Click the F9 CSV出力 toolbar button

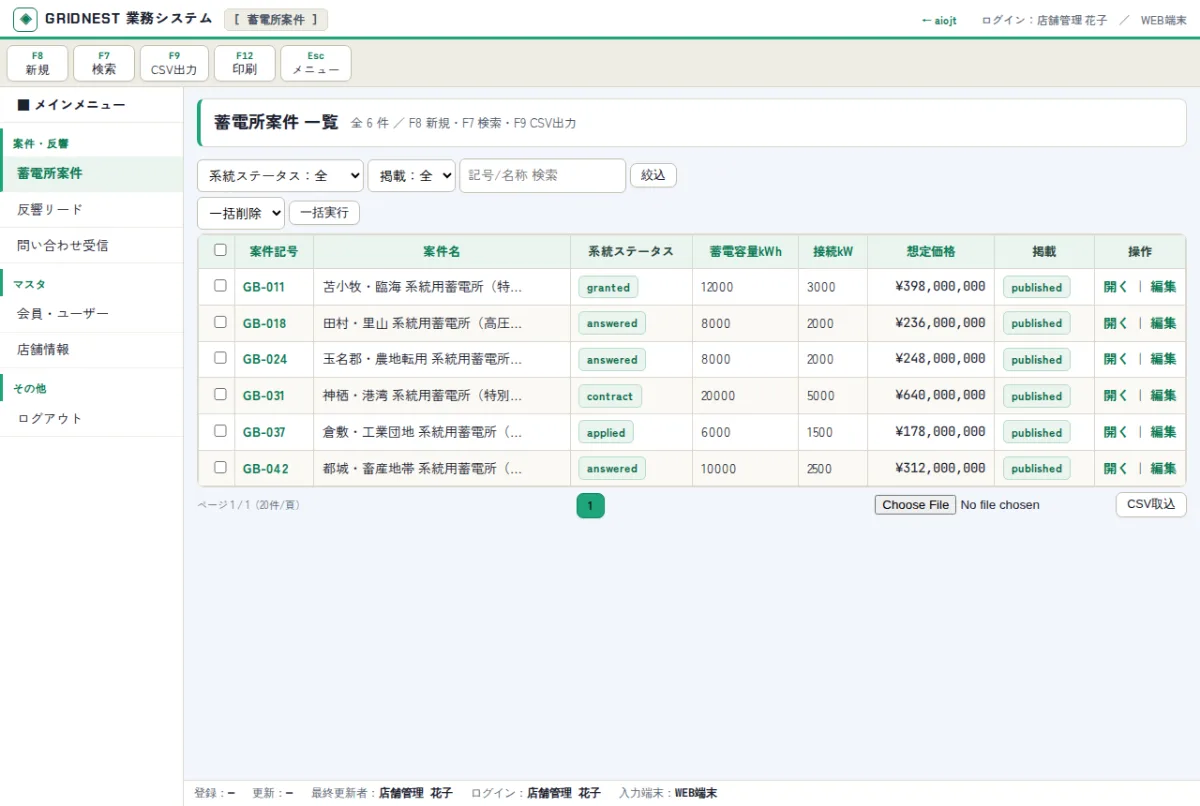tap(174, 63)
